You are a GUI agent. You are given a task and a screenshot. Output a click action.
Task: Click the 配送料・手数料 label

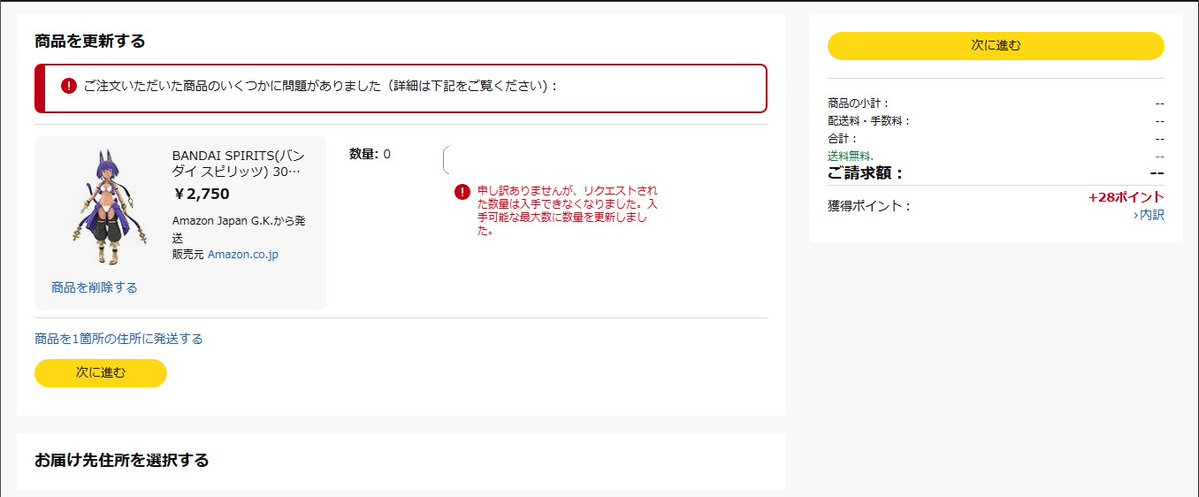pos(869,121)
